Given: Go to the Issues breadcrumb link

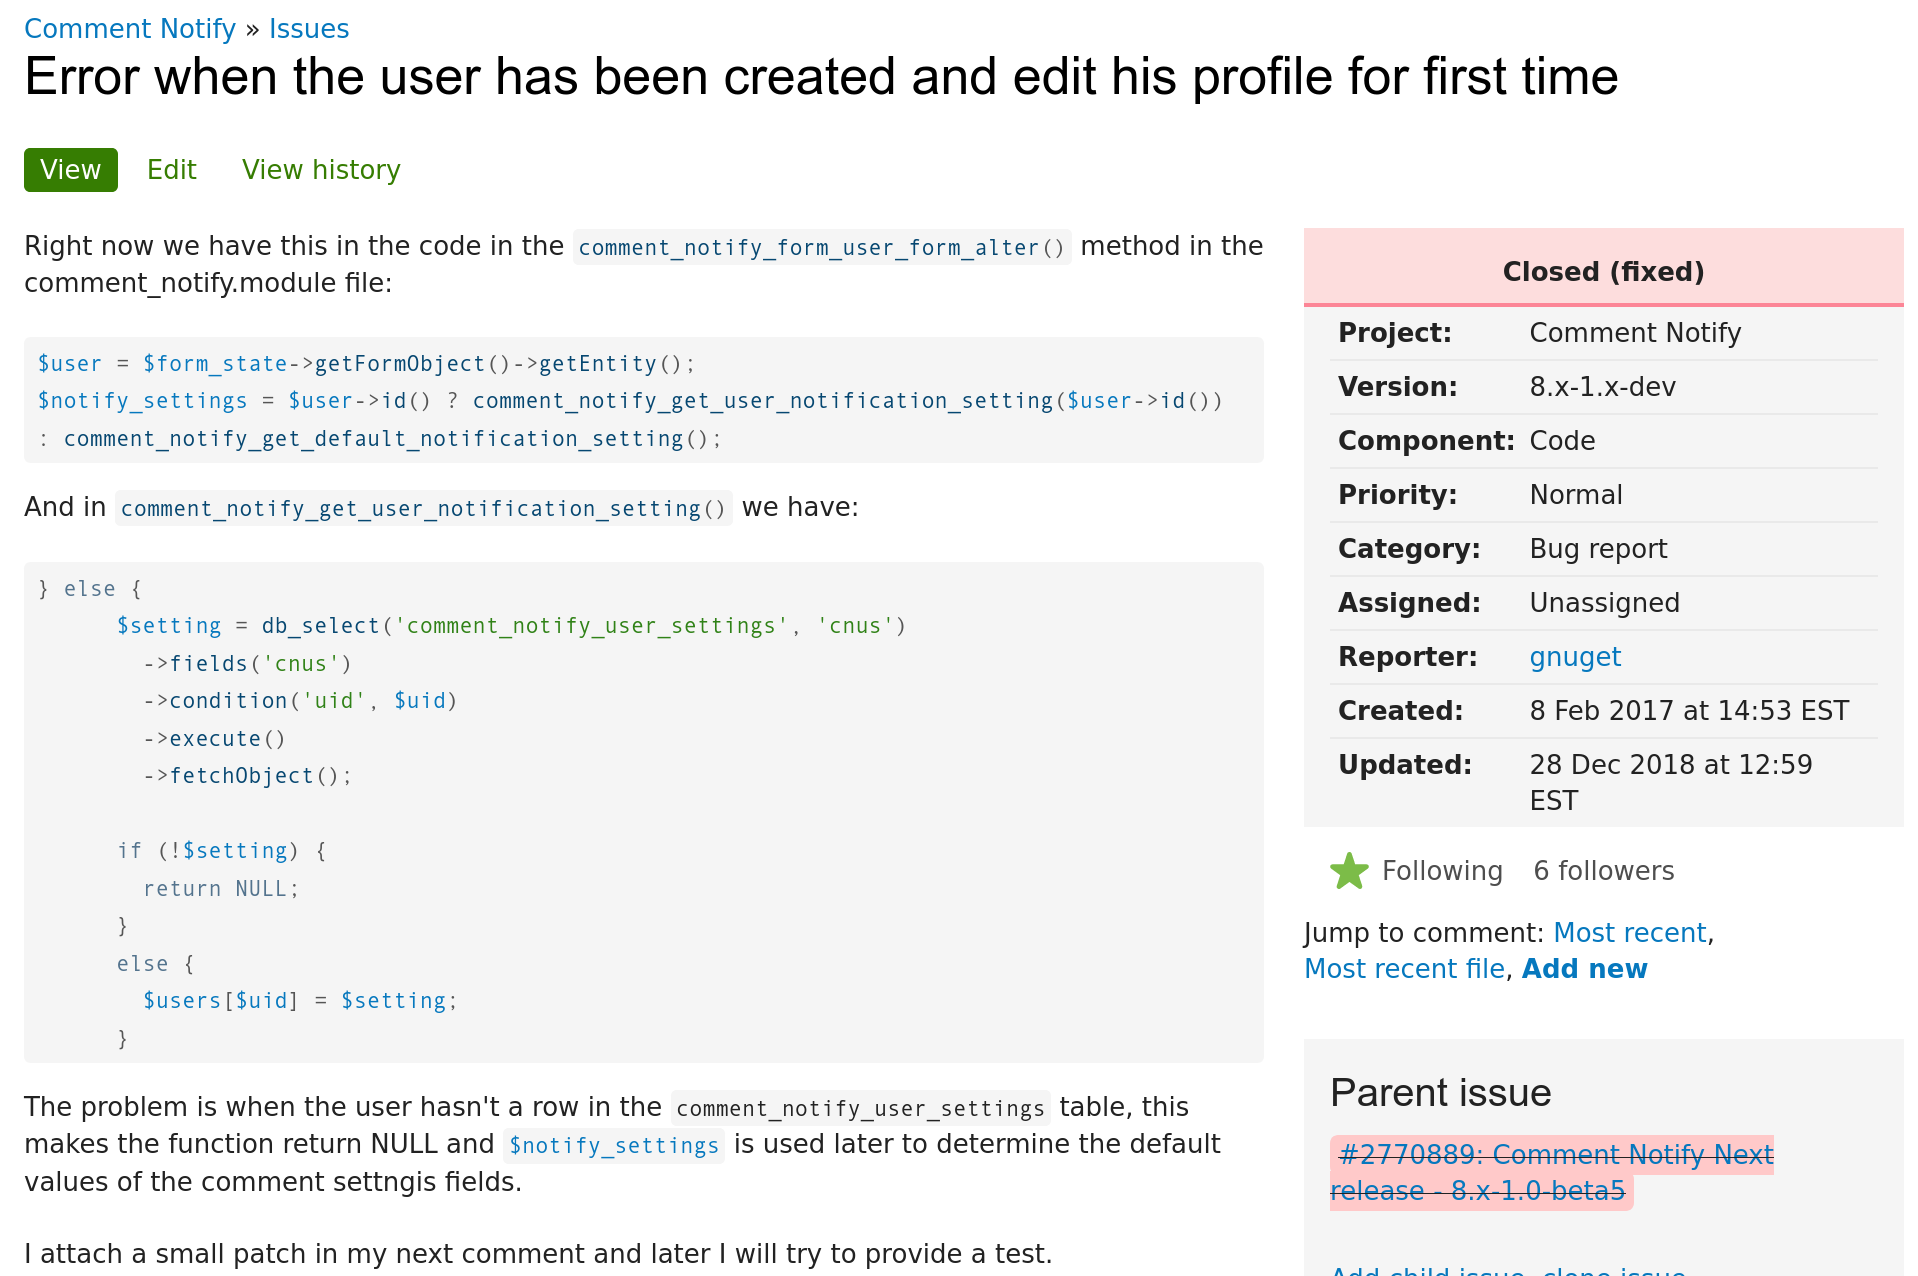Looking at the screenshot, I should pyautogui.click(x=308, y=29).
